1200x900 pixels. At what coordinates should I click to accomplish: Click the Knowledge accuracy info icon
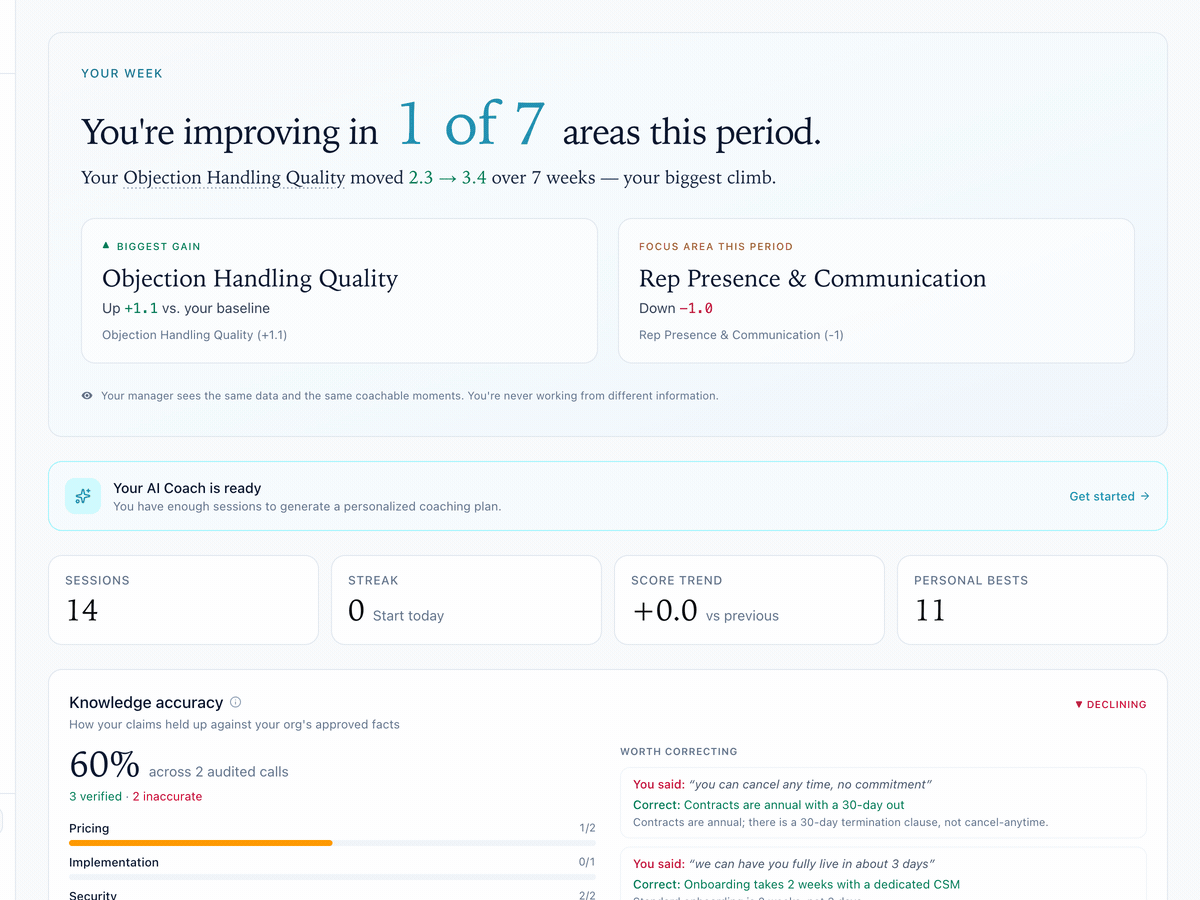tap(236, 702)
